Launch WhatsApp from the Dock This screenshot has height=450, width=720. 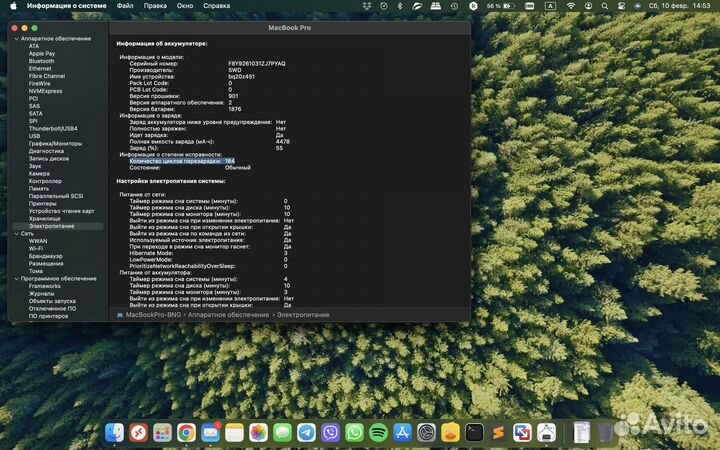pos(354,433)
